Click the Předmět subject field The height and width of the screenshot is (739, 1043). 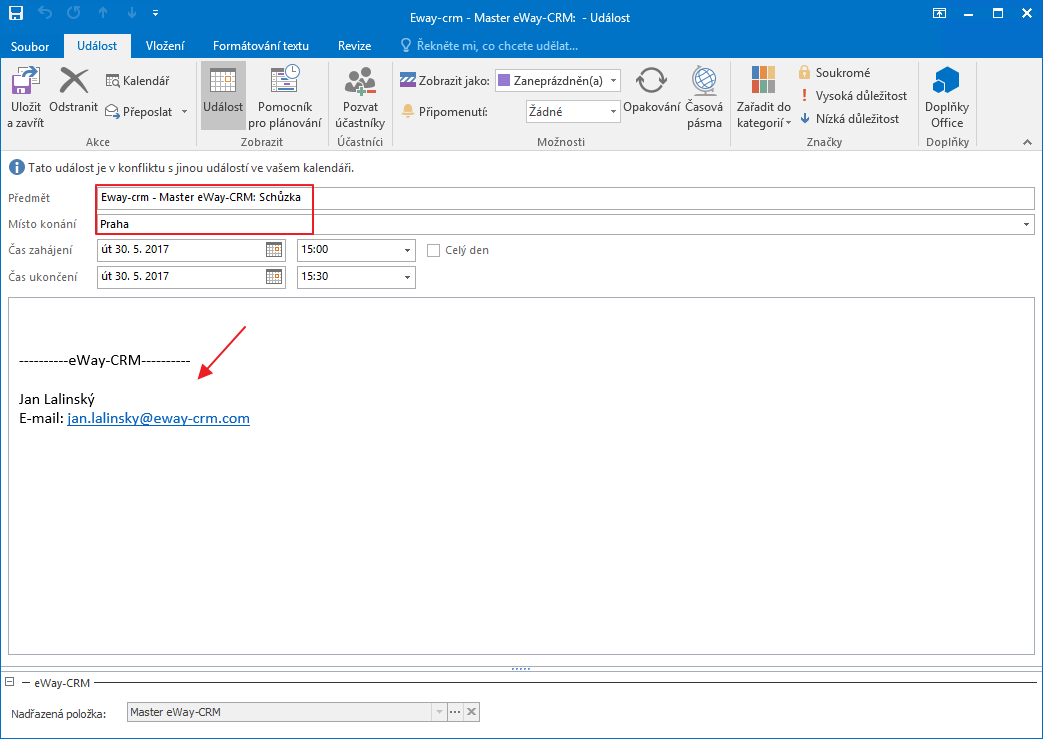coord(565,198)
